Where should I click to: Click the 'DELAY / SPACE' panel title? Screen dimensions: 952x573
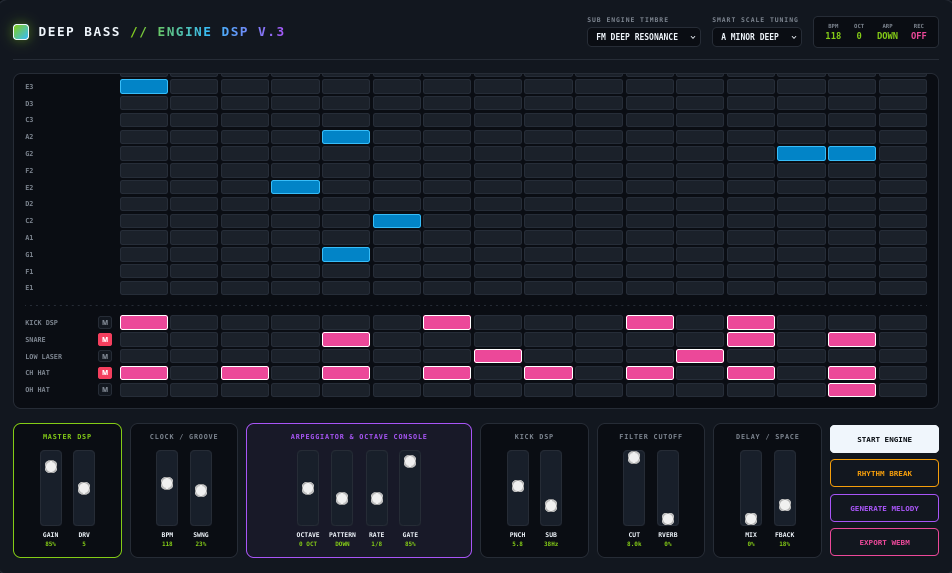[767, 436]
